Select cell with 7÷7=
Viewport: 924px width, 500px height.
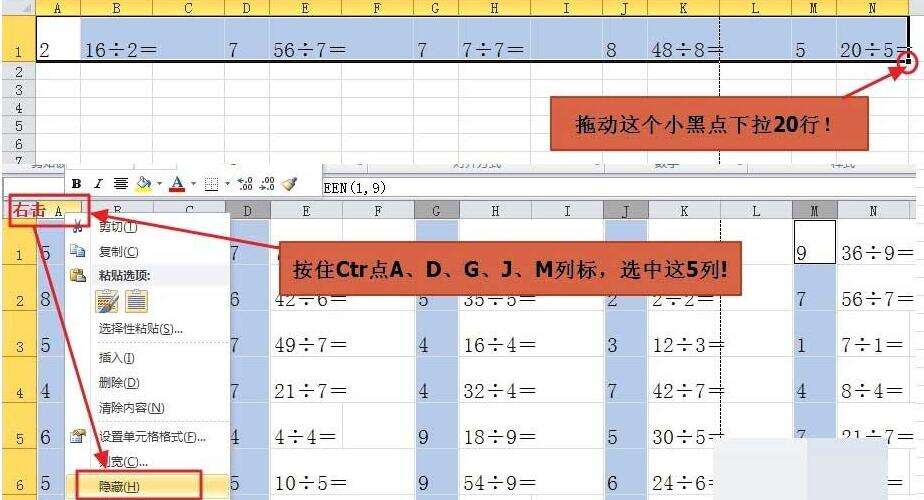494,39
